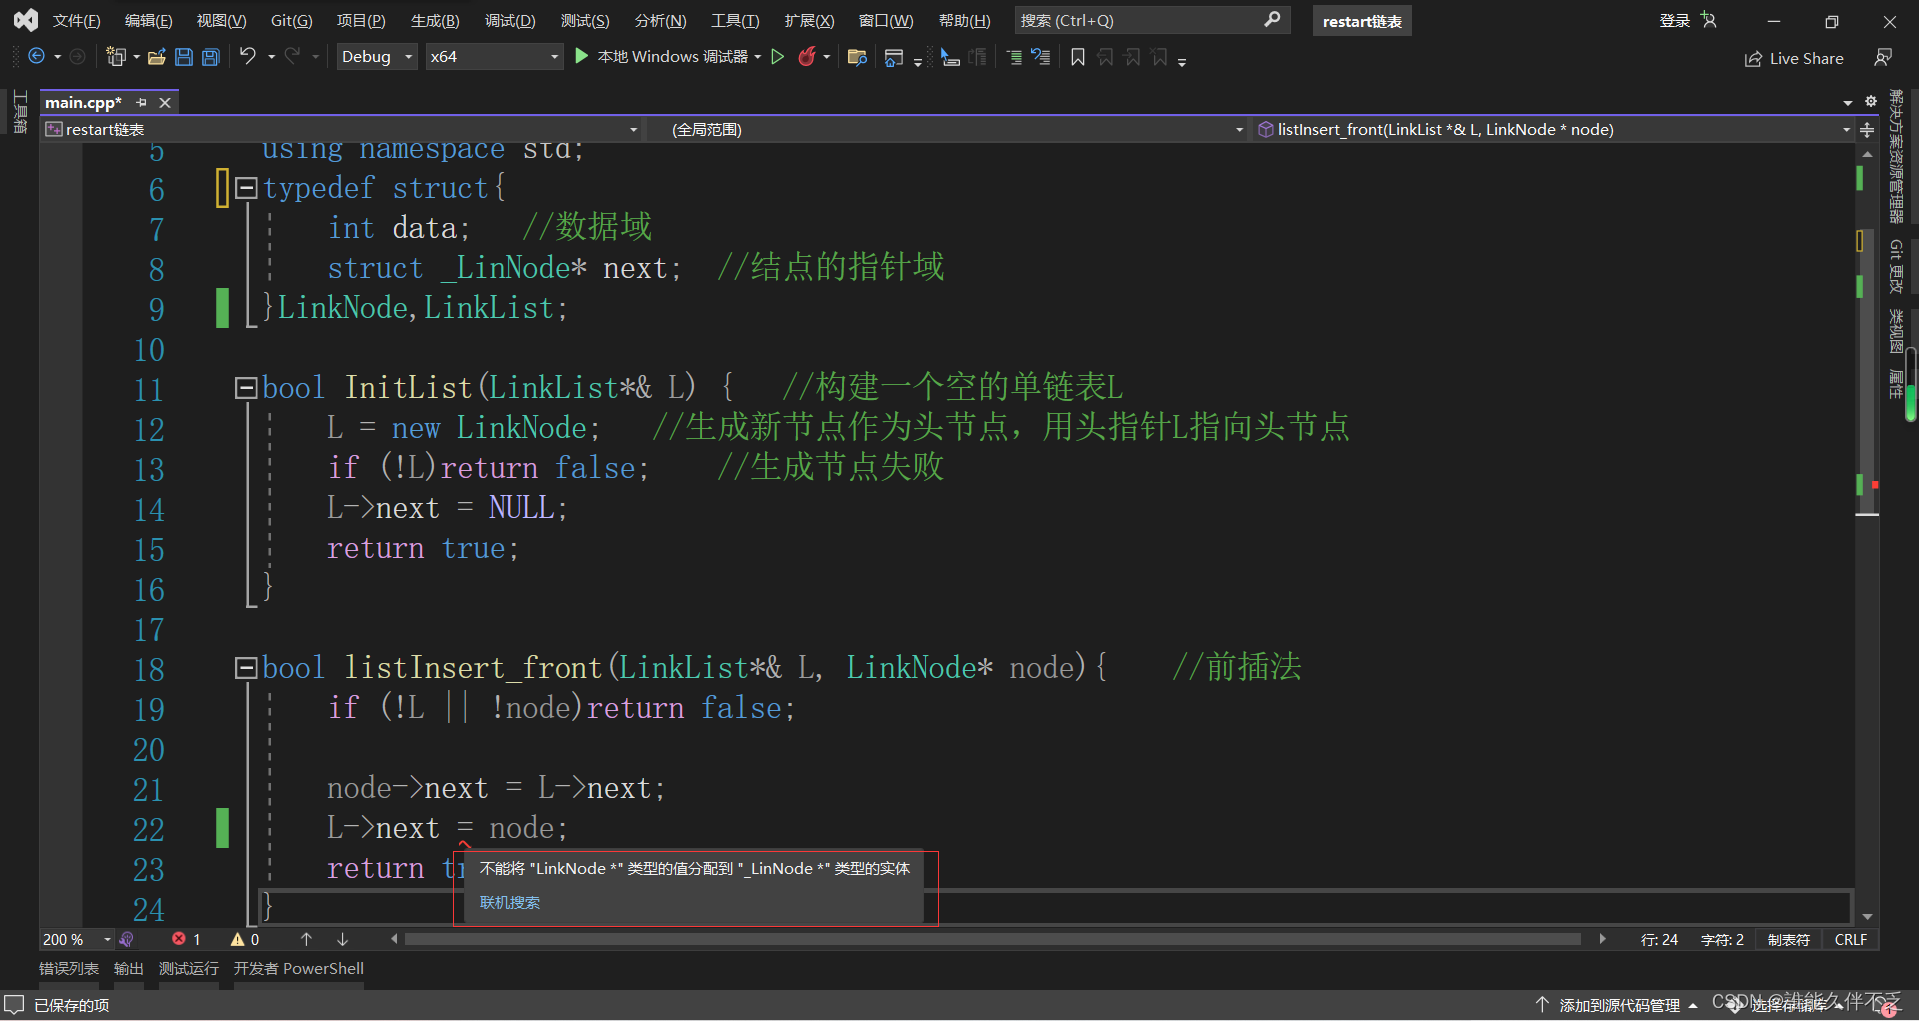Click the 联机搜索 link in error tooltip
Image resolution: width=1919 pixels, height=1021 pixels.
coord(510,902)
